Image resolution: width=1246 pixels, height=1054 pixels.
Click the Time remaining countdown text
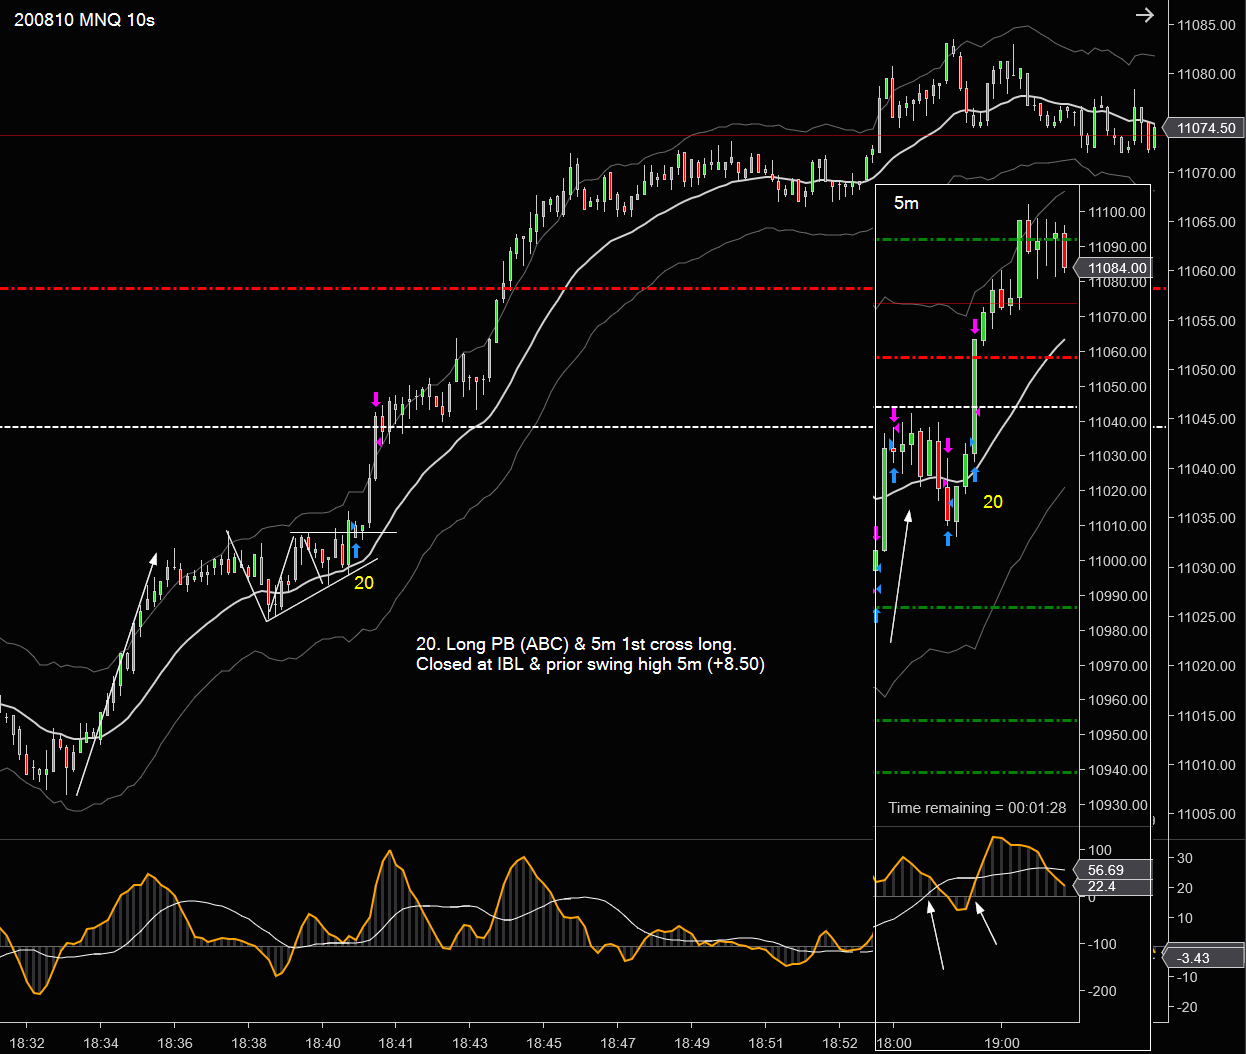tap(977, 808)
